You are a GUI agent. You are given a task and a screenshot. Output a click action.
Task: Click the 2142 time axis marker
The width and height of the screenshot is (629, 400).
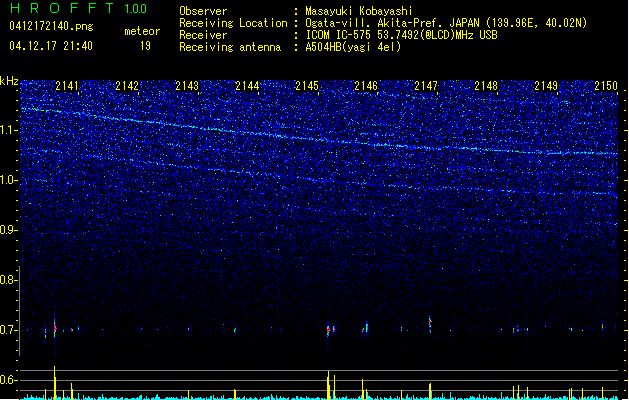127,86
